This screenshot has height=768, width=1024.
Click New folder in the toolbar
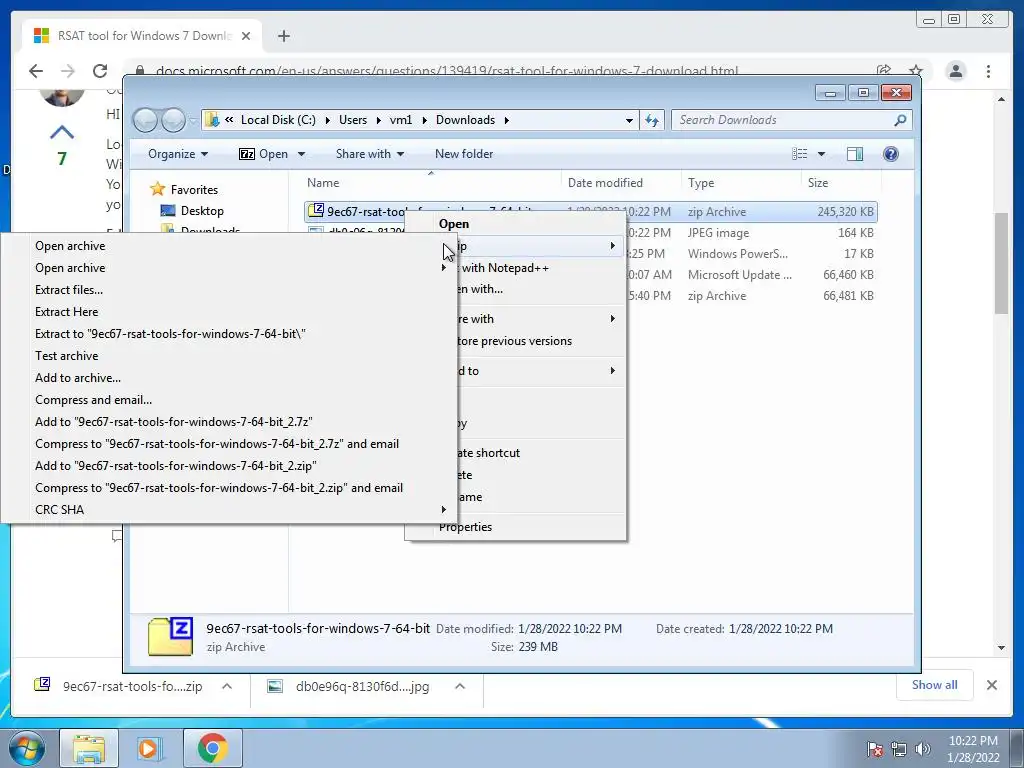point(464,154)
